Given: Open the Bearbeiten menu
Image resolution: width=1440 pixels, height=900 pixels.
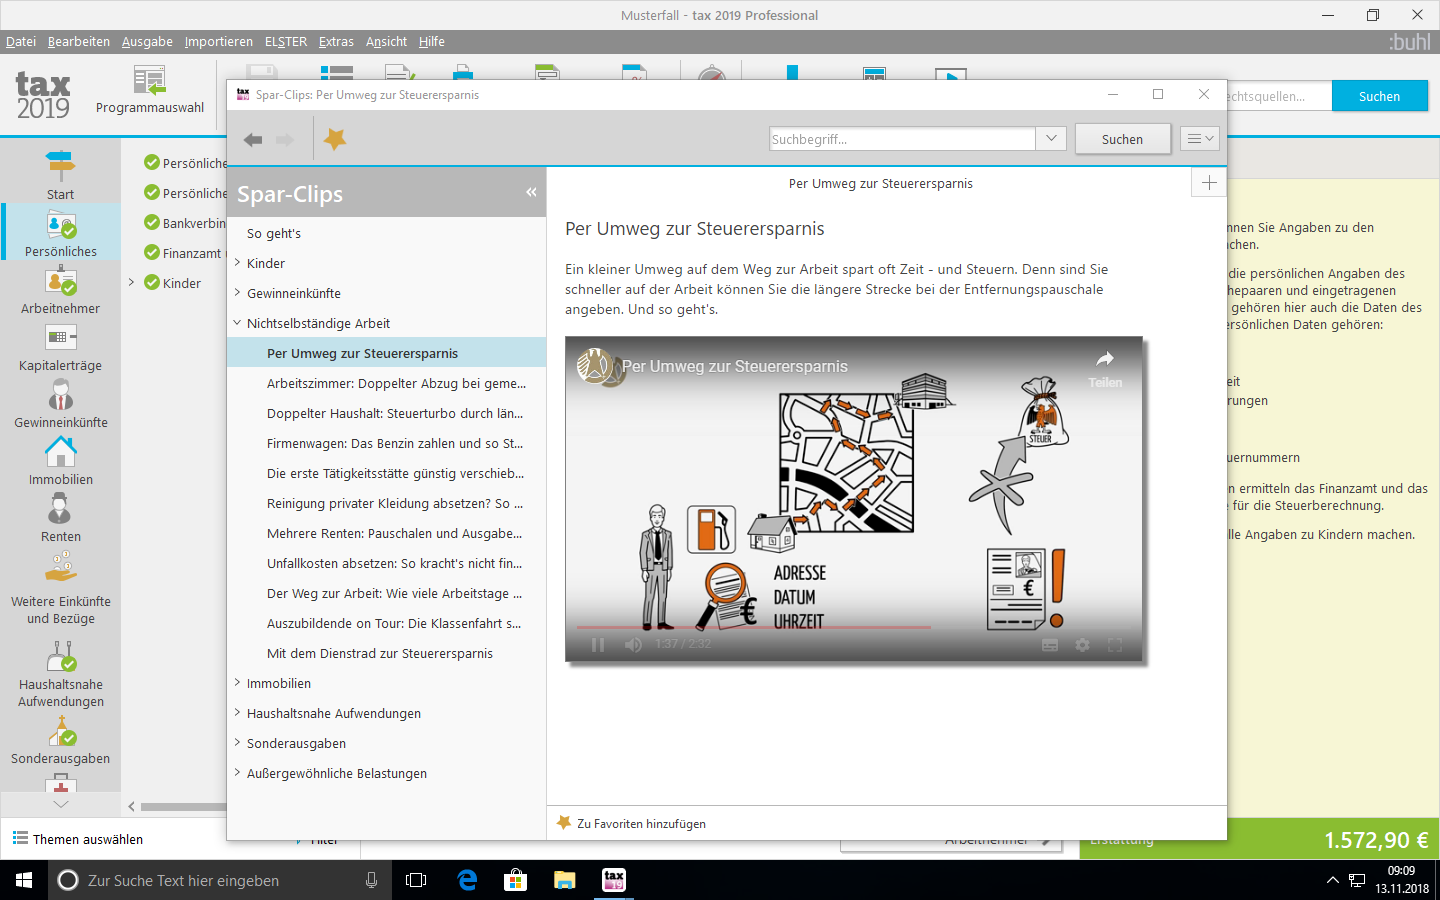Looking at the screenshot, I should 79,41.
